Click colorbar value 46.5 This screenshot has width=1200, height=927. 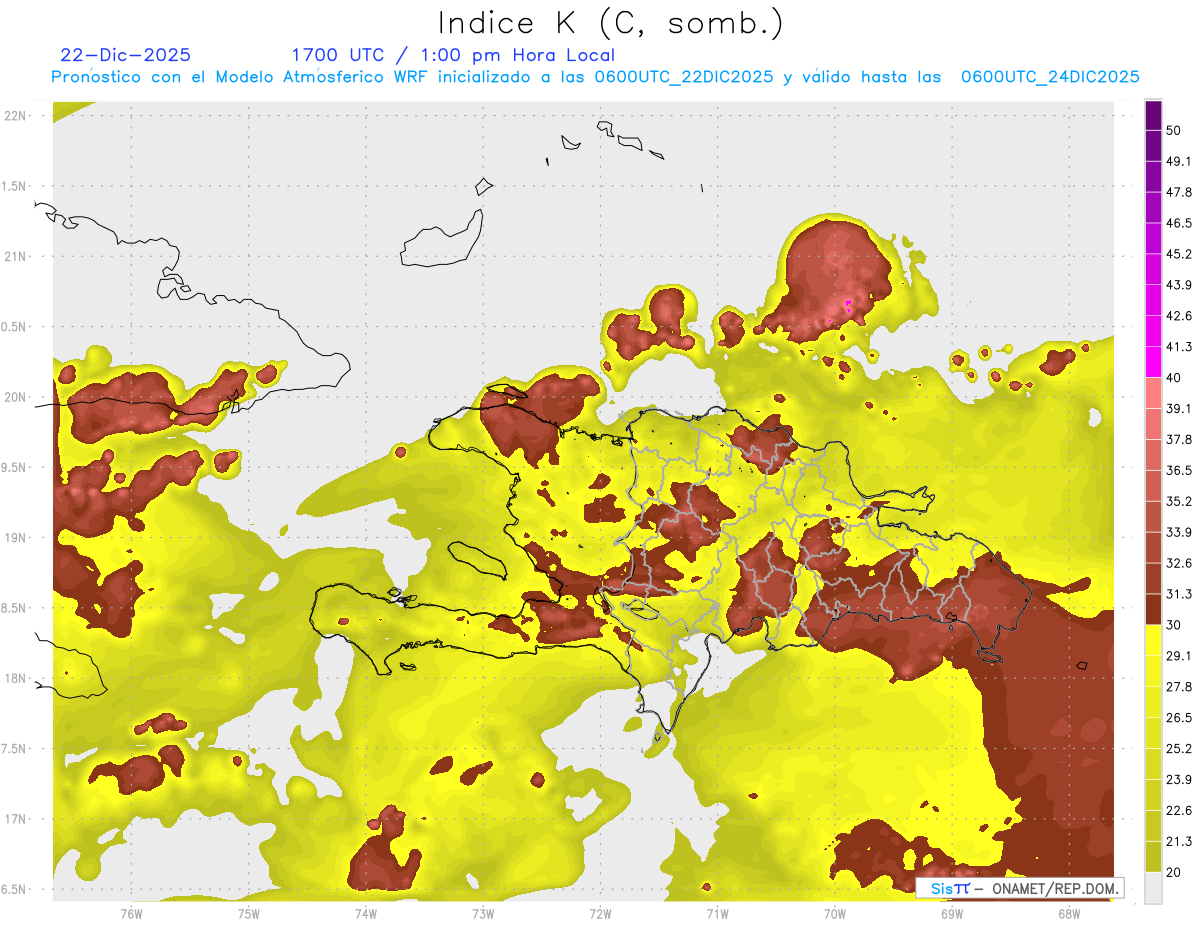(x=1179, y=223)
